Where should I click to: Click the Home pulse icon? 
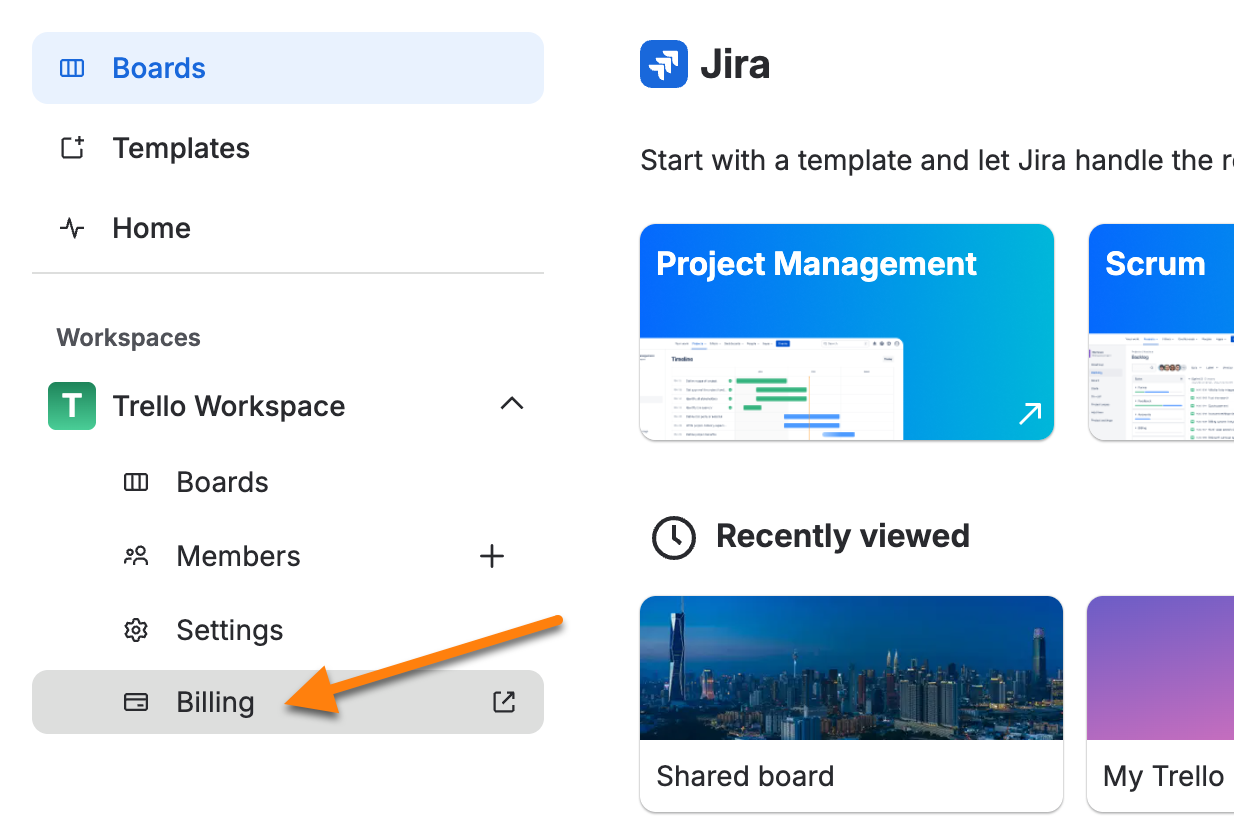click(x=72, y=228)
